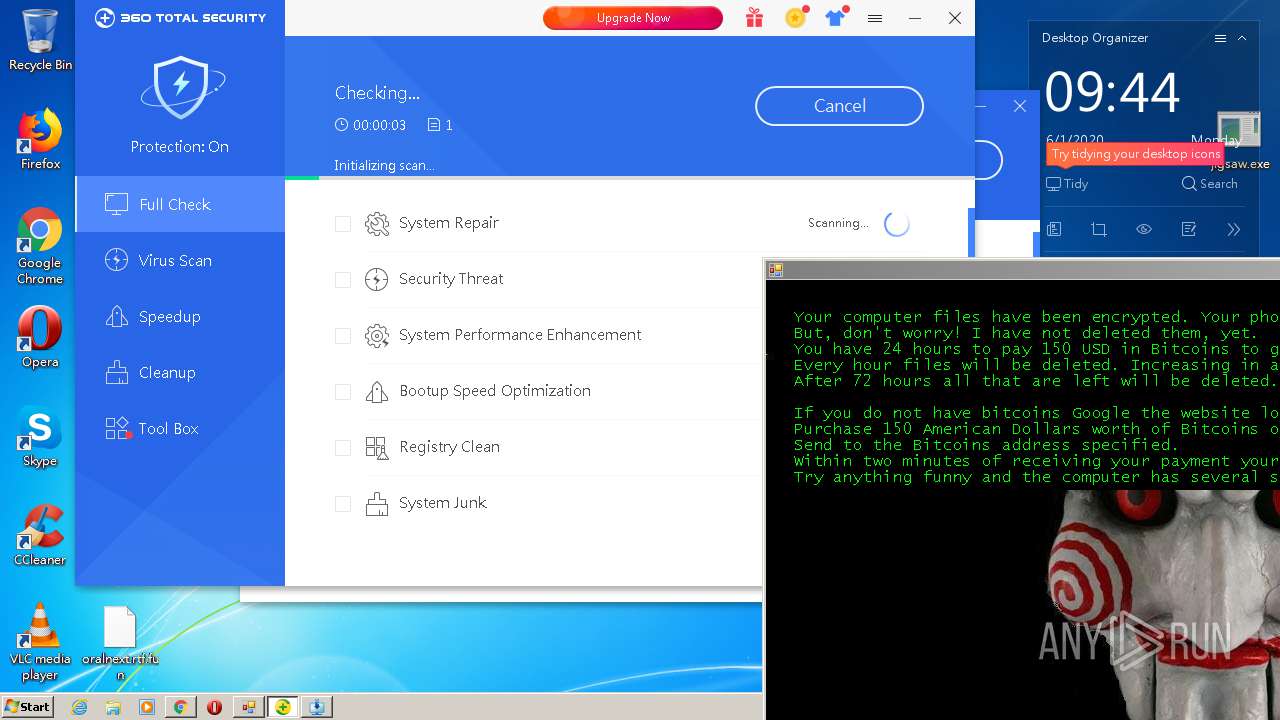Click the Checking... status heading
Screen dimensions: 1280x720
(377, 93)
